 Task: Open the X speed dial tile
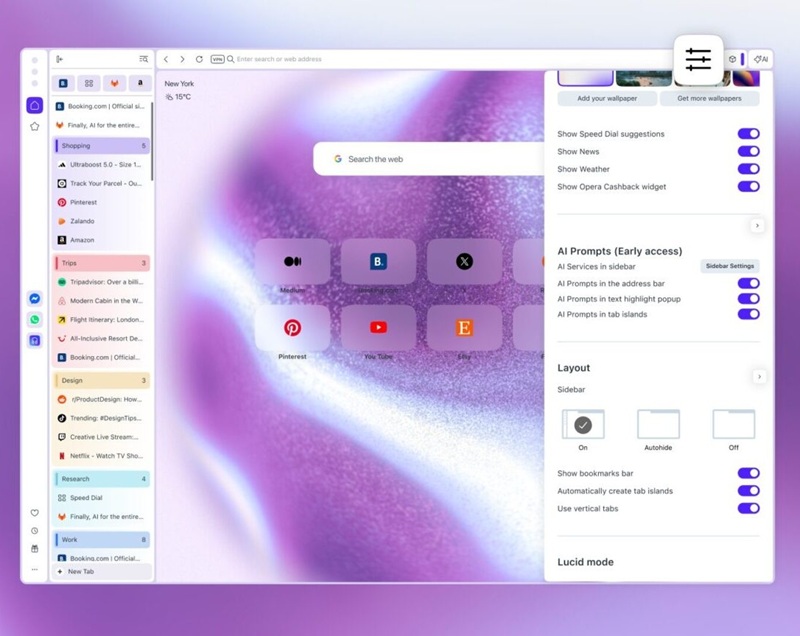tap(464, 262)
